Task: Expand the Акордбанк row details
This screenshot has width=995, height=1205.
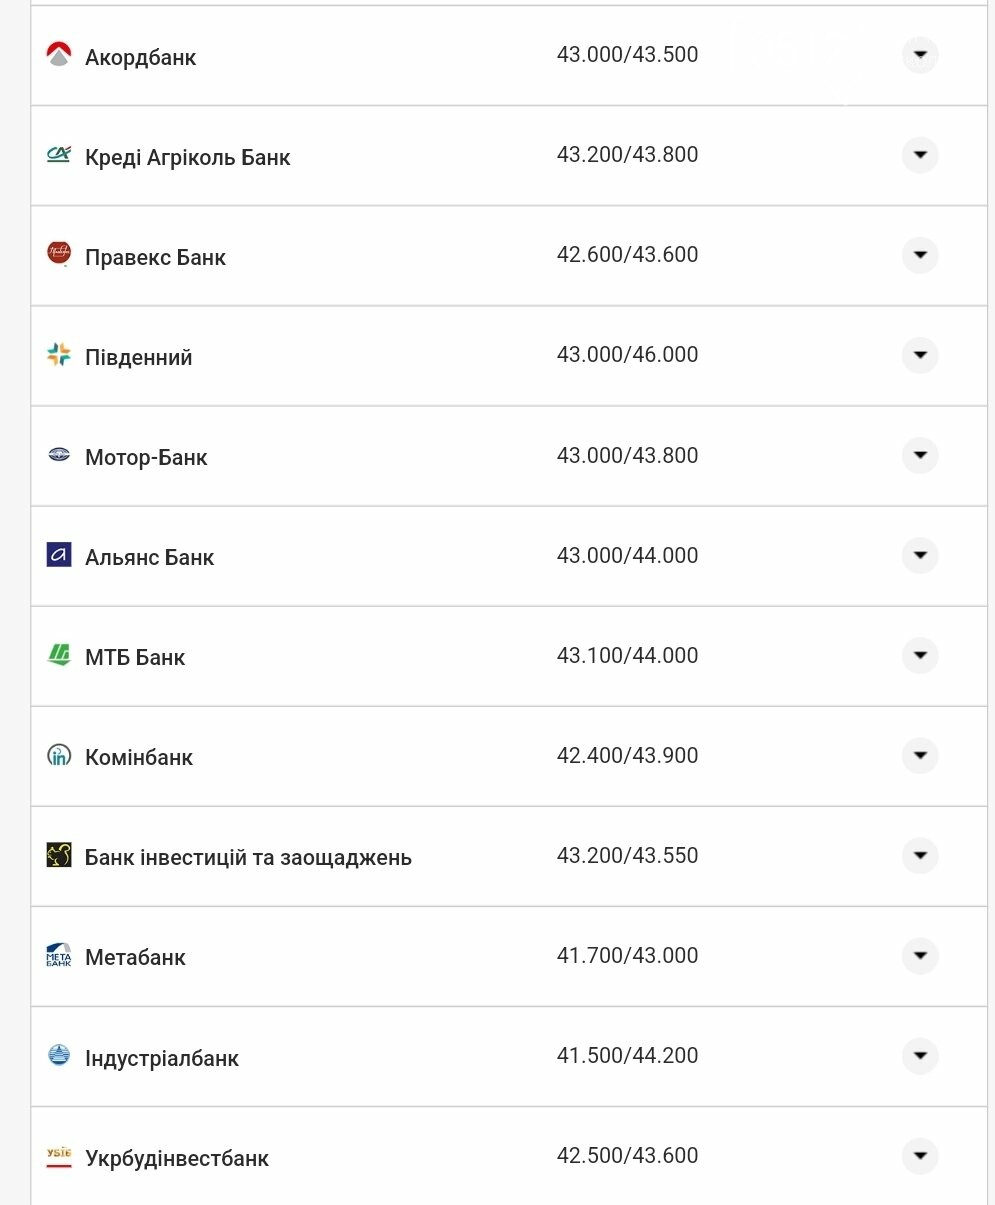Action: [920, 55]
